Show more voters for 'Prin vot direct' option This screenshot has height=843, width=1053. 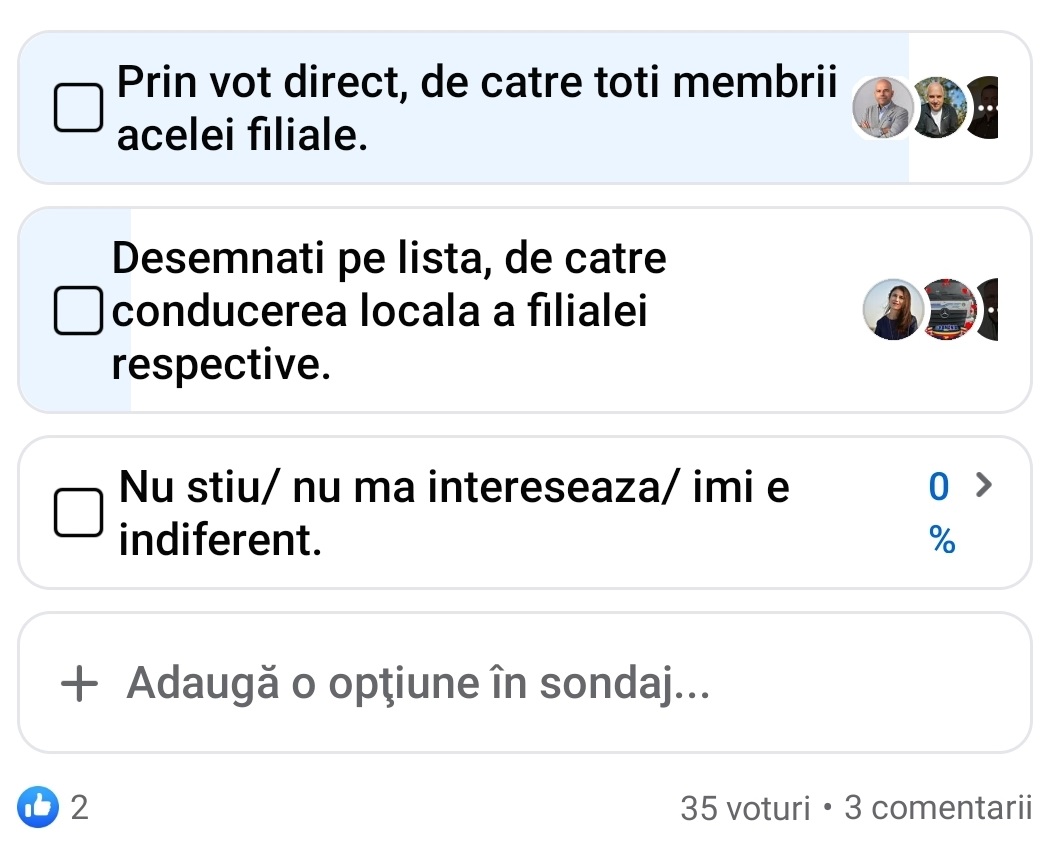pyautogui.click(x=984, y=107)
